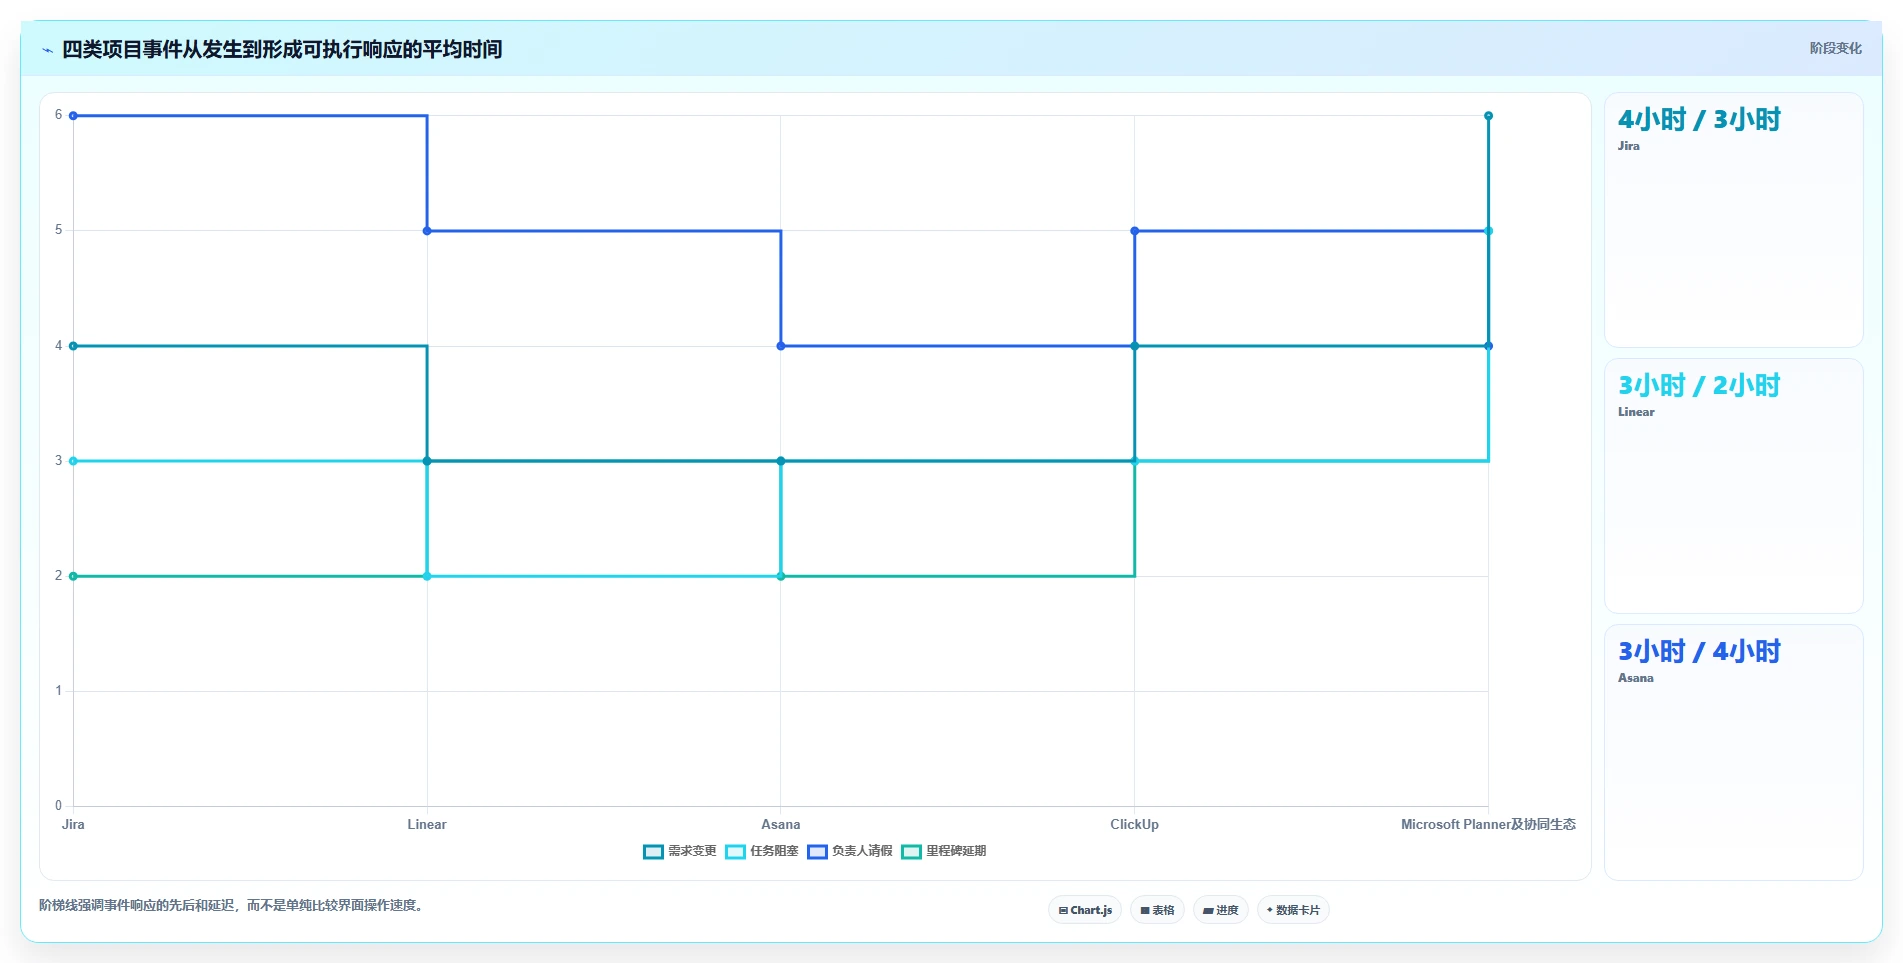Select the blue data point at Jira value 6
1903x963 pixels.
73,116
